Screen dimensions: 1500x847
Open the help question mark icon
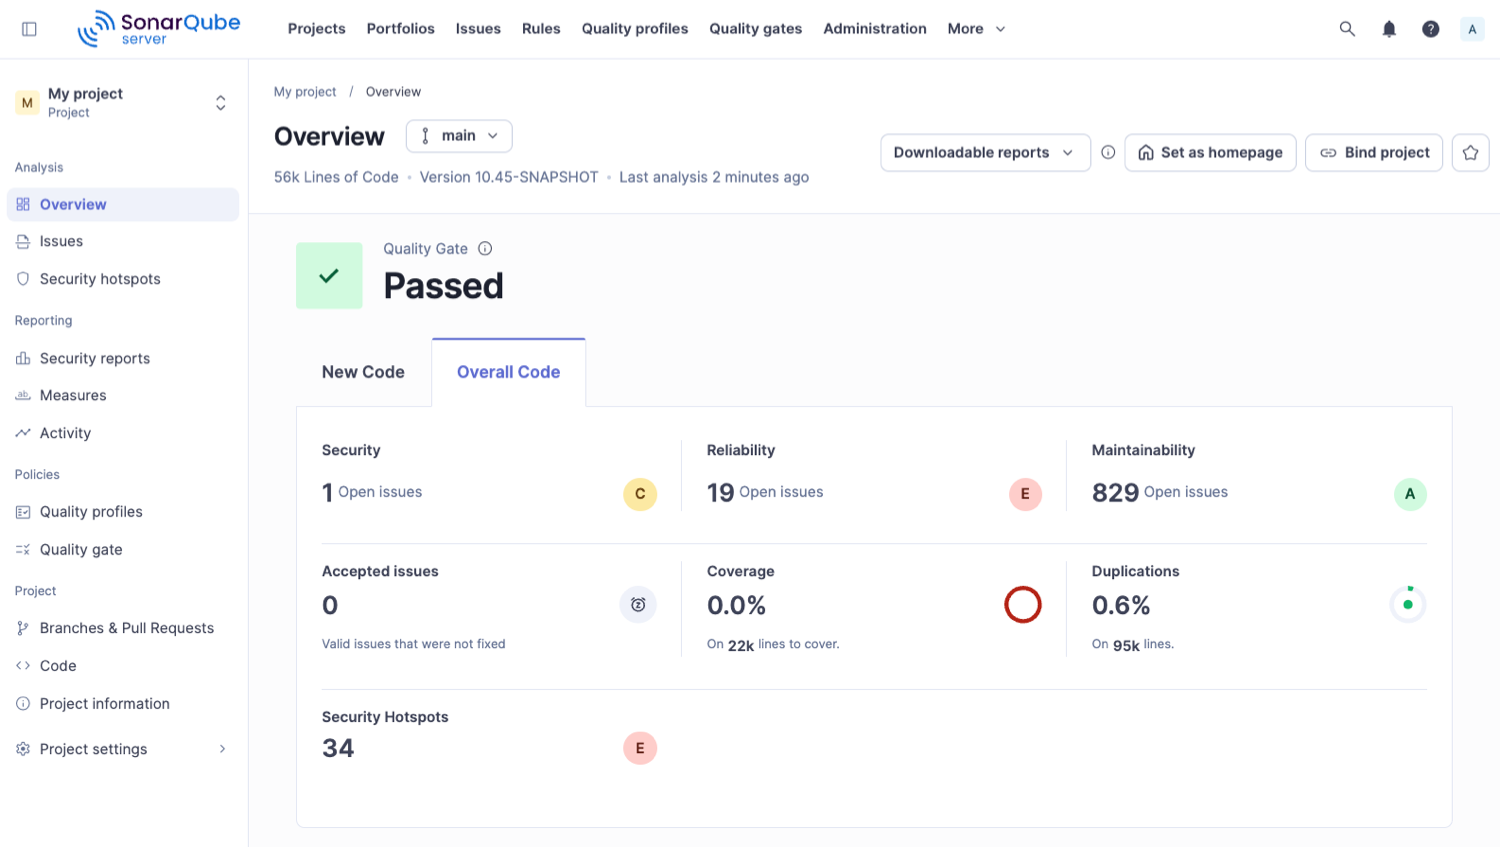click(x=1430, y=28)
